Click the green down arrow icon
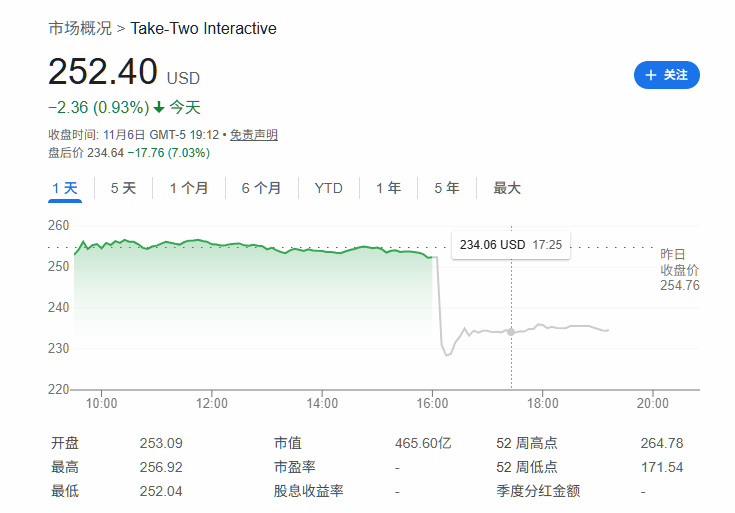Viewport: 735px width, 513px height. [158, 107]
